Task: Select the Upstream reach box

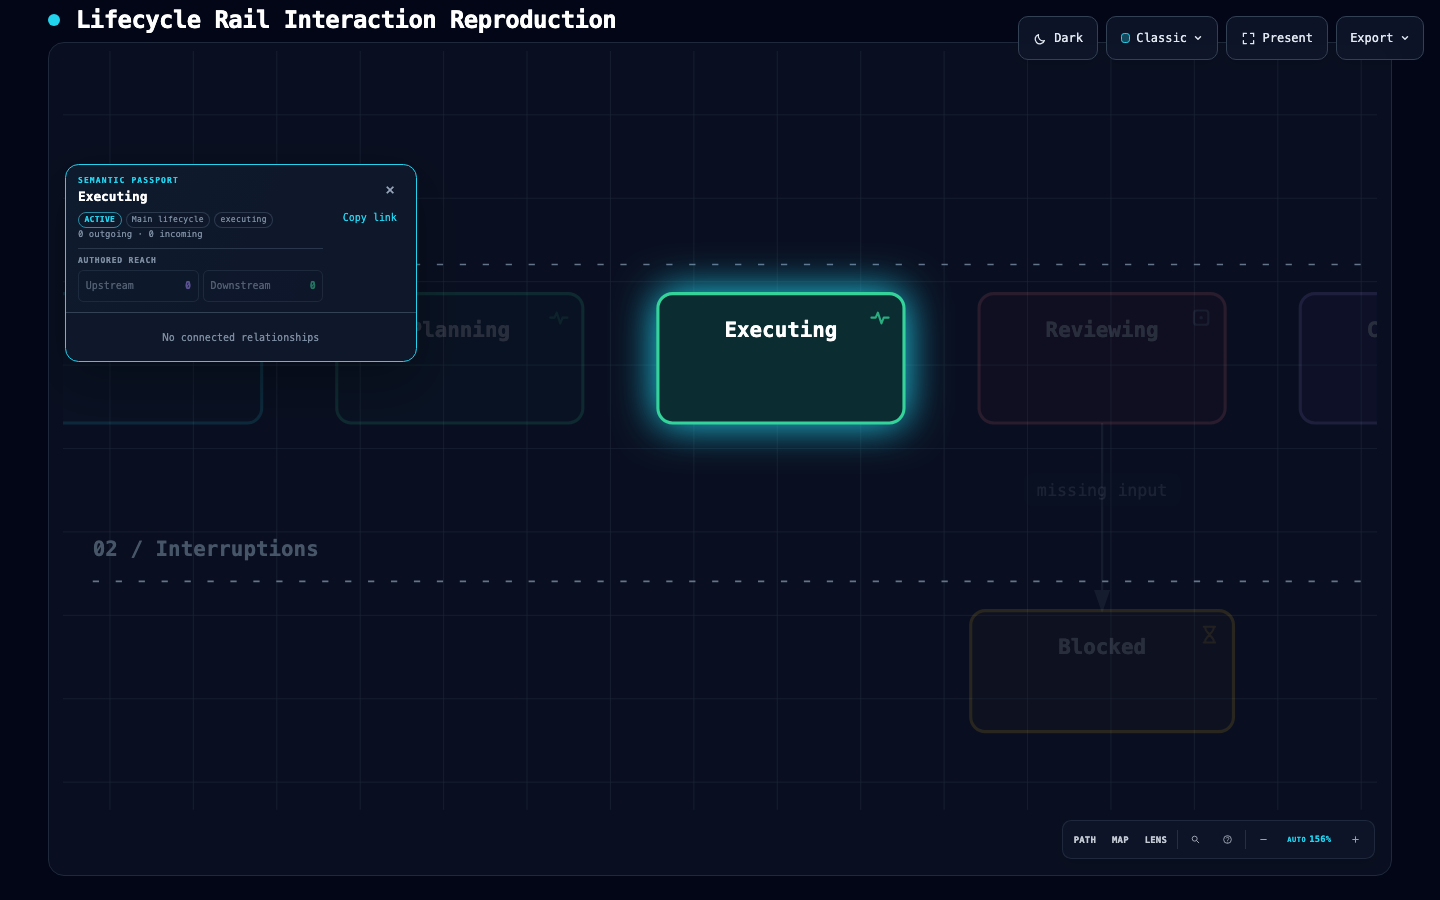Action: (138, 285)
